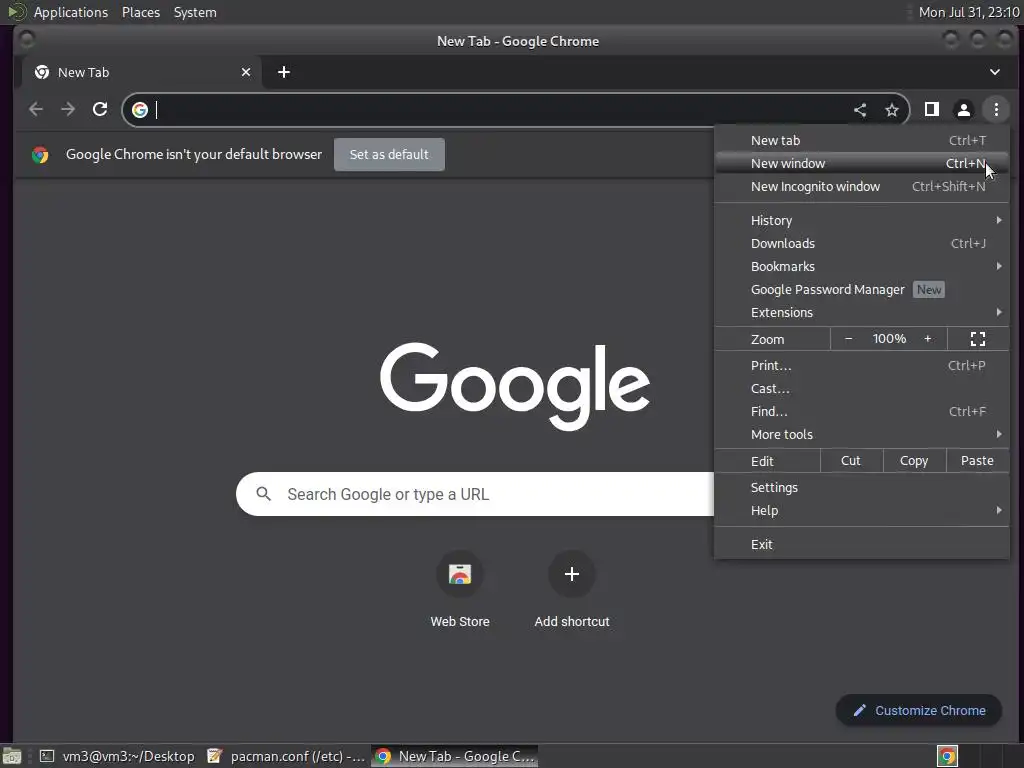Expand the Bookmarks submenu
1024x768 pixels.
coord(862,266)
